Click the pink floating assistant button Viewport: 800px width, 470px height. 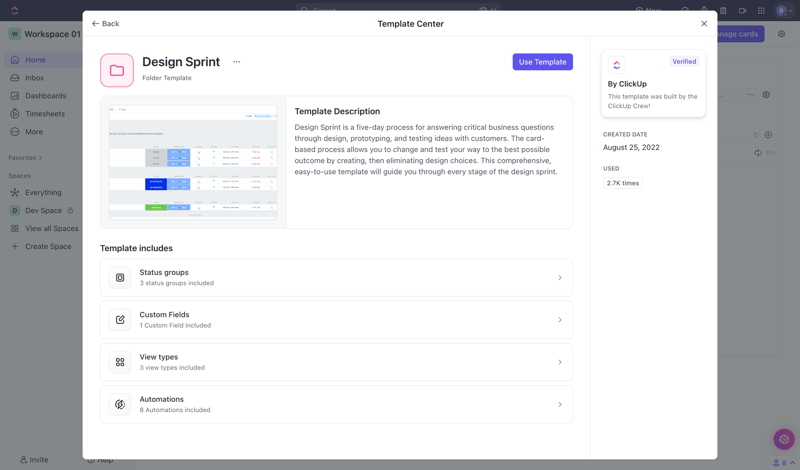(x=784, y=439)
